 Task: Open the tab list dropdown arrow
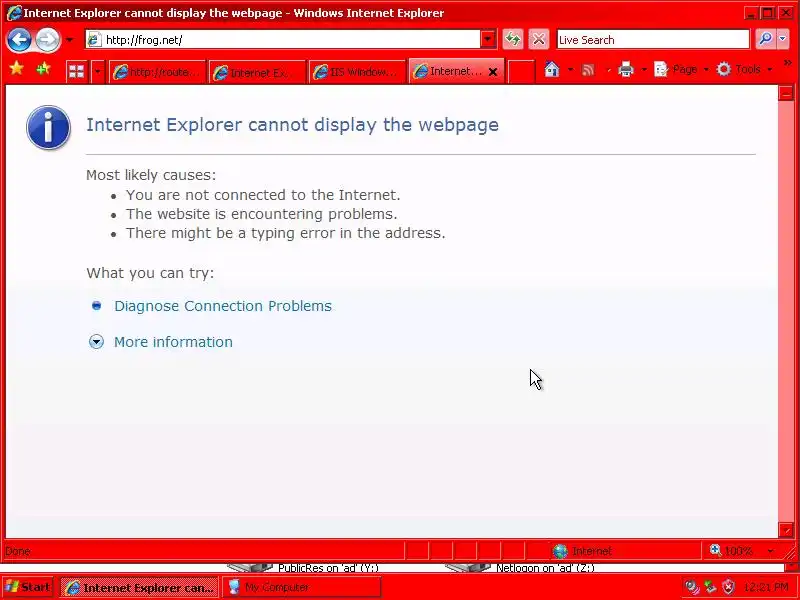click(97, 71)
